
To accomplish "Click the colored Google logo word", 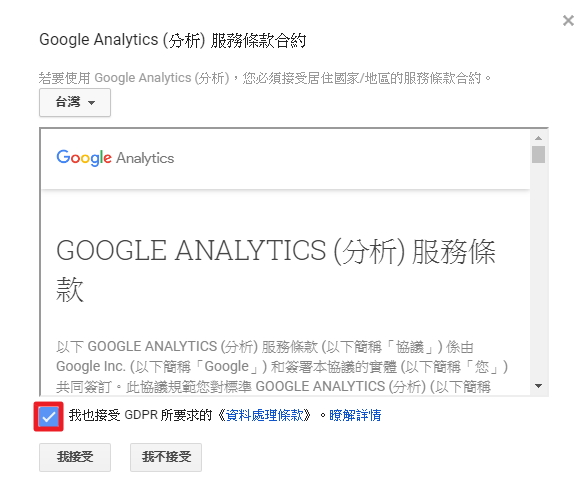I will click(84, 158).
